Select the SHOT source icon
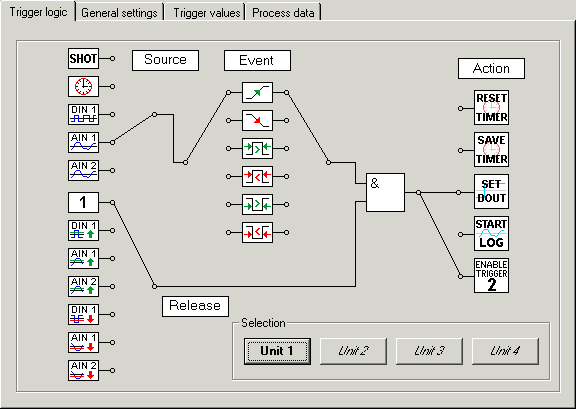Viewport: 576px width, 409px height. point(83,58)
